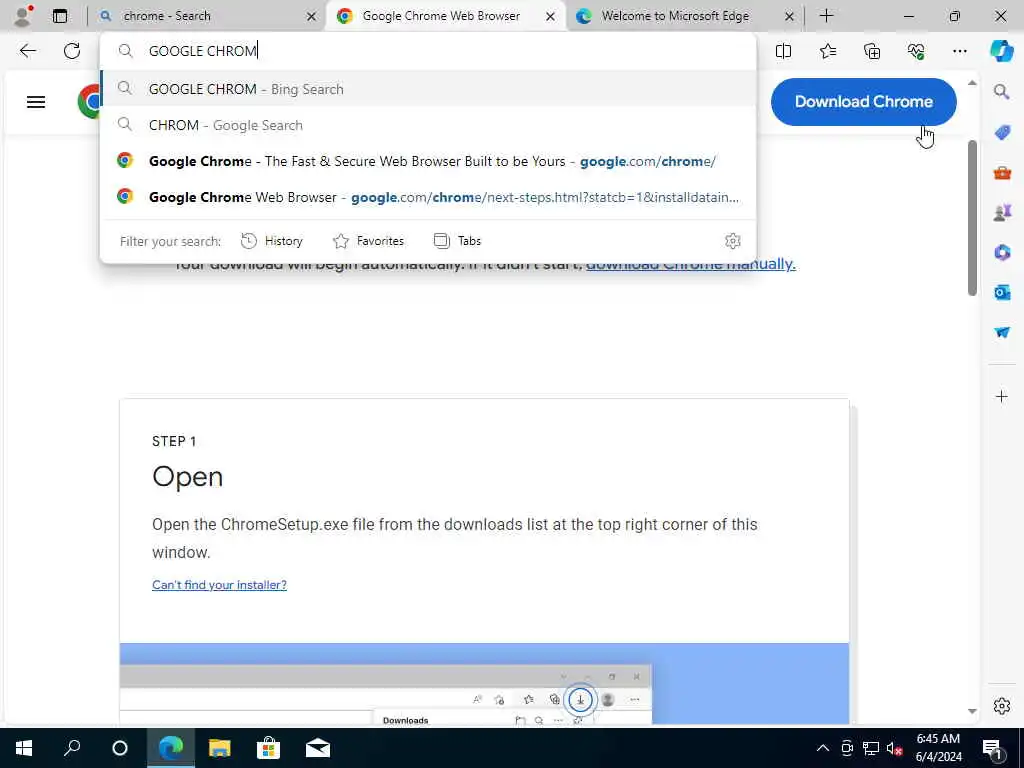Viewport: 1024px width, 768px height.
Task: Filter search by Tabs
Action: (457, 241)
